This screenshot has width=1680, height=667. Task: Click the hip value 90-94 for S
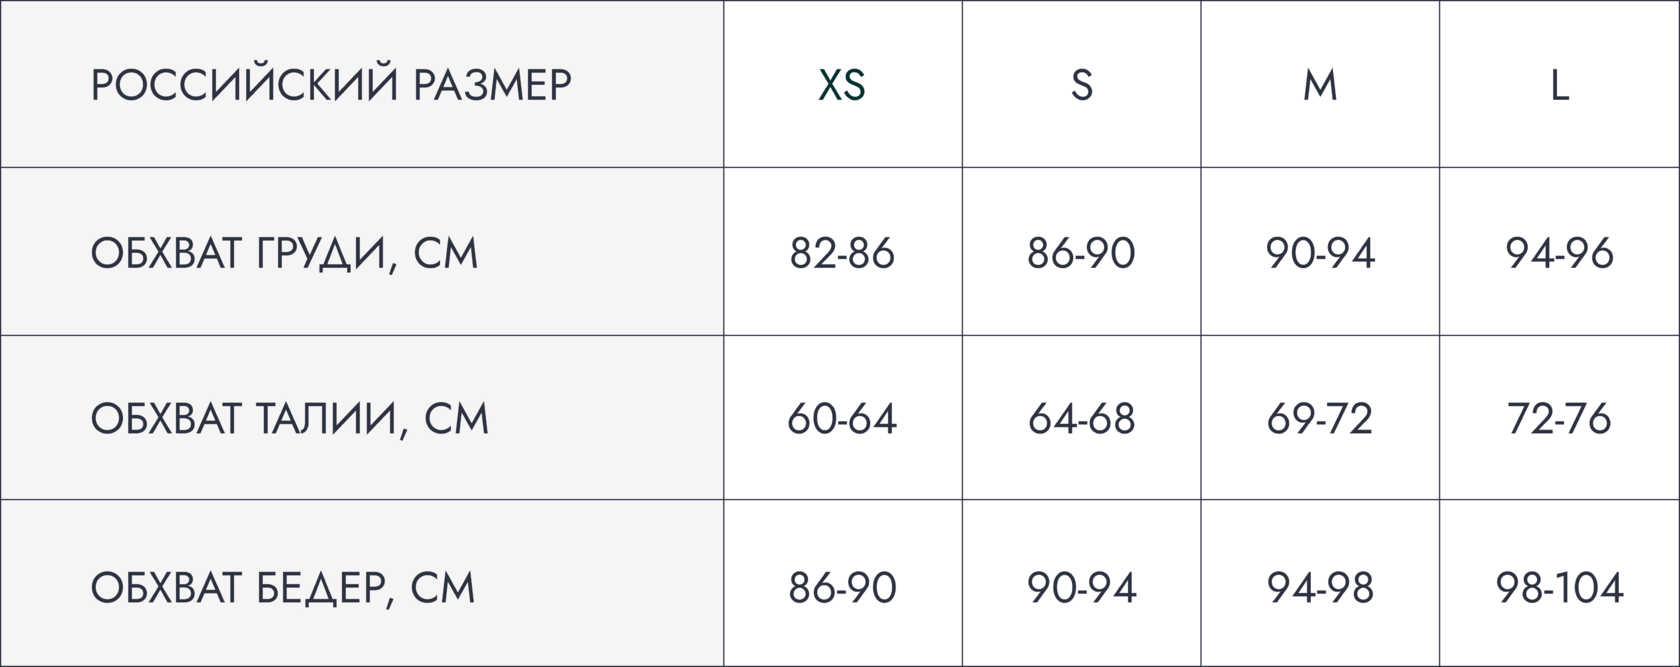(1081, 588)
